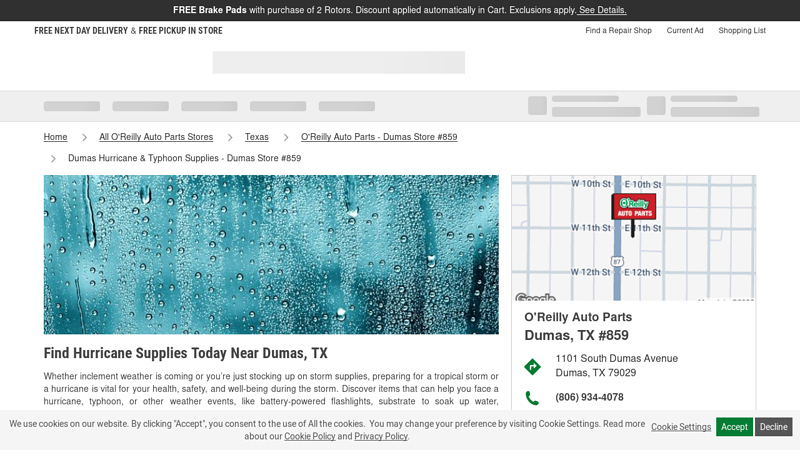
Task: Click the rainy window hero image
Action: pyautogui.click(x=271, y=255)
